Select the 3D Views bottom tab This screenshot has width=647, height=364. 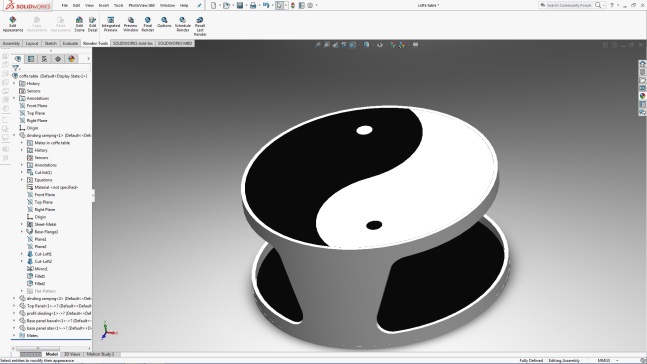[x=72, y=354]
